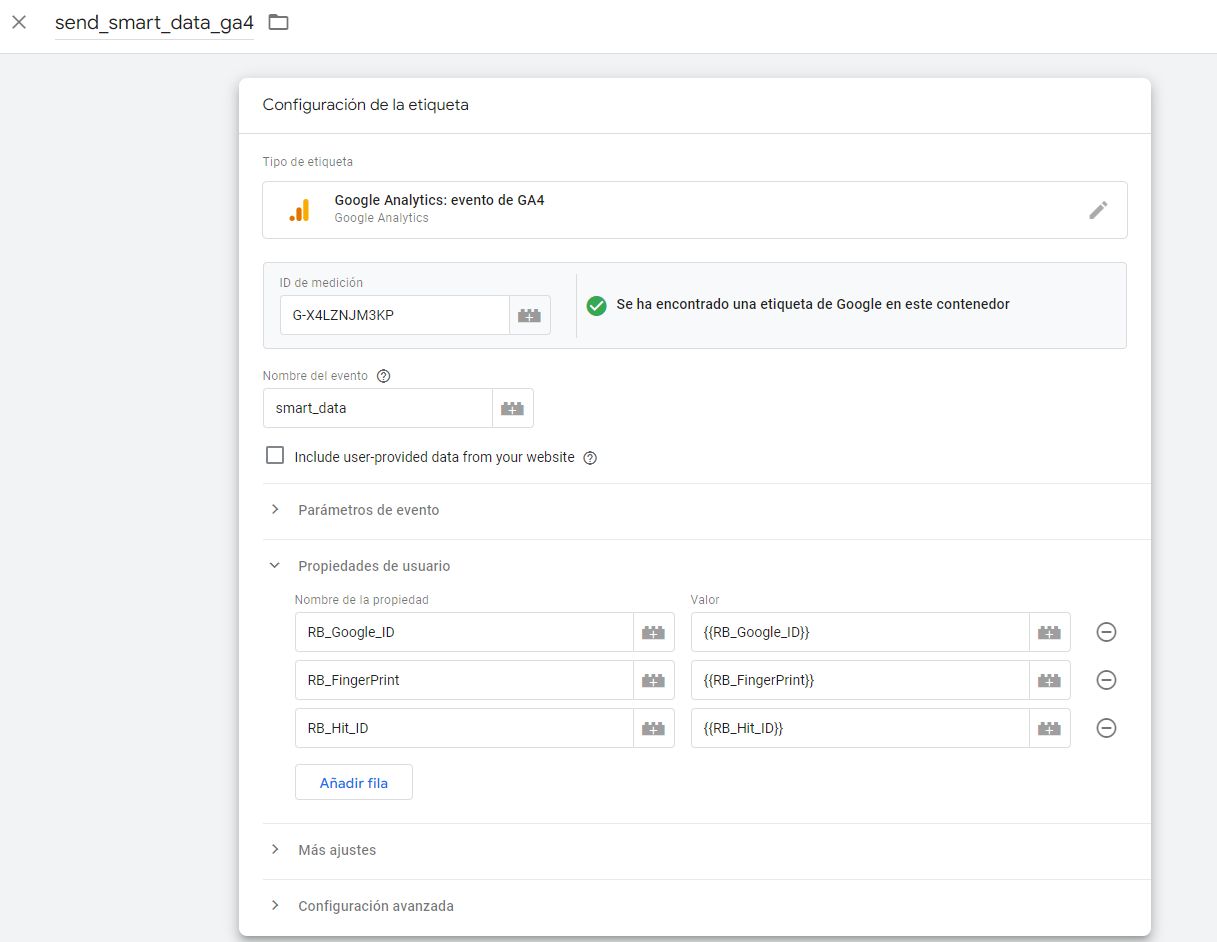
Task: Open help icon next to Nombre del evento
Action: (383, 376)
